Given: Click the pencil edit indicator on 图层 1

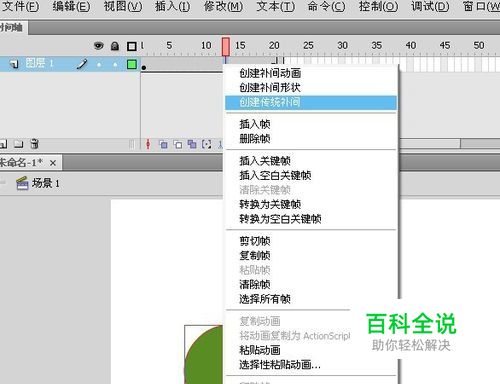Looking at the screenshot, I should 82,64.
